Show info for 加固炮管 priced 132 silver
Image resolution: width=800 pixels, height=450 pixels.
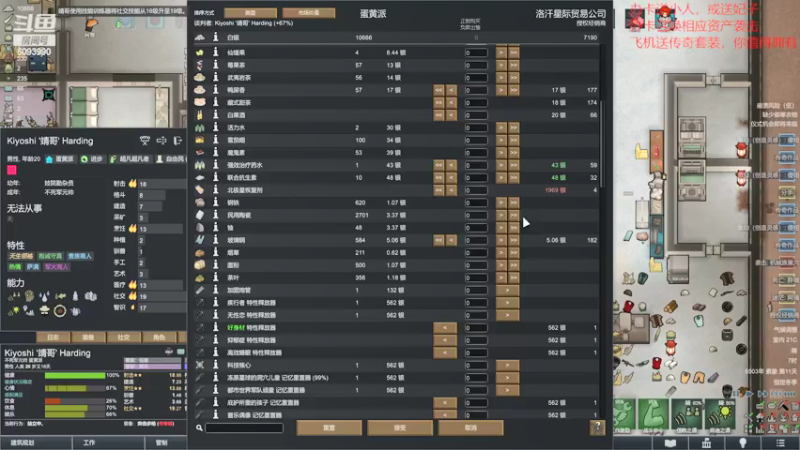[x=216, y=290]
